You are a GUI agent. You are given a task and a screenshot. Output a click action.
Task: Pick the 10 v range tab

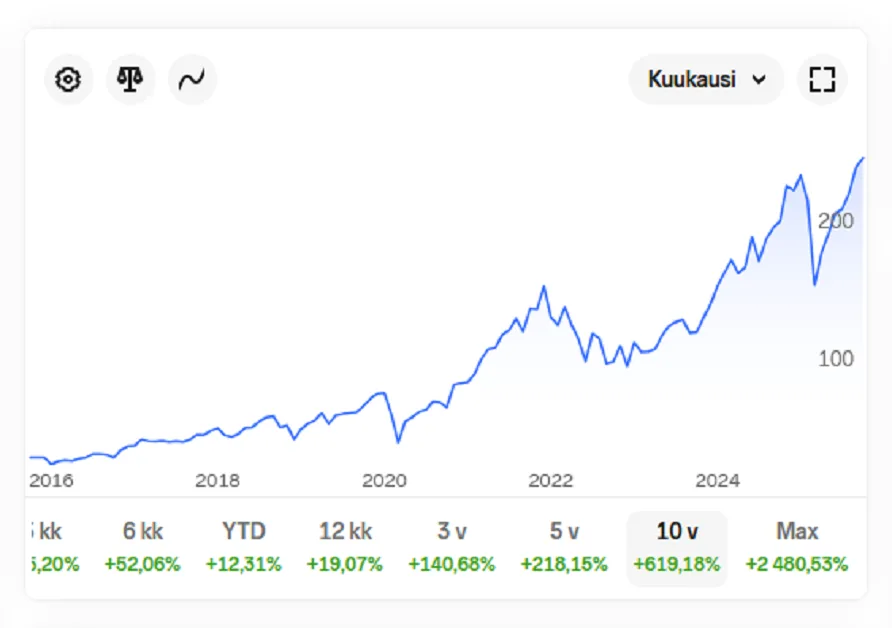676,547
